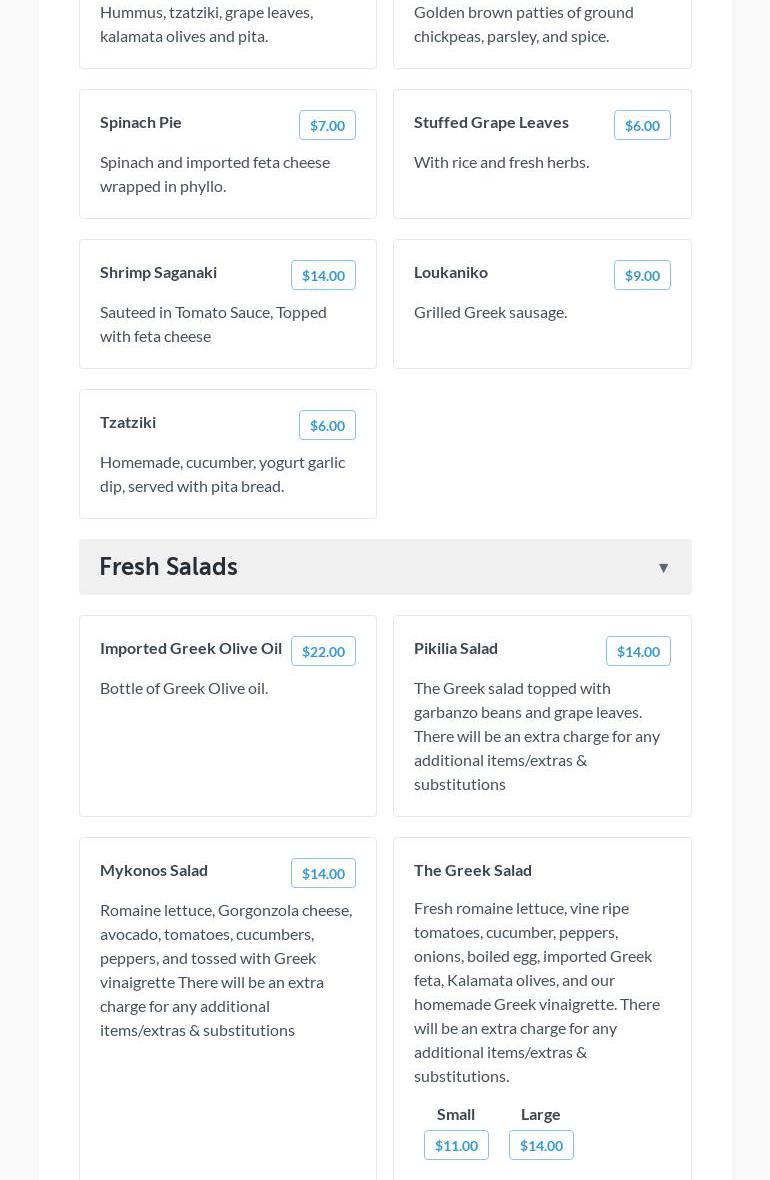Order Tzatziki for $6.00
770x1180 pixels.
(x=327, y=425)
